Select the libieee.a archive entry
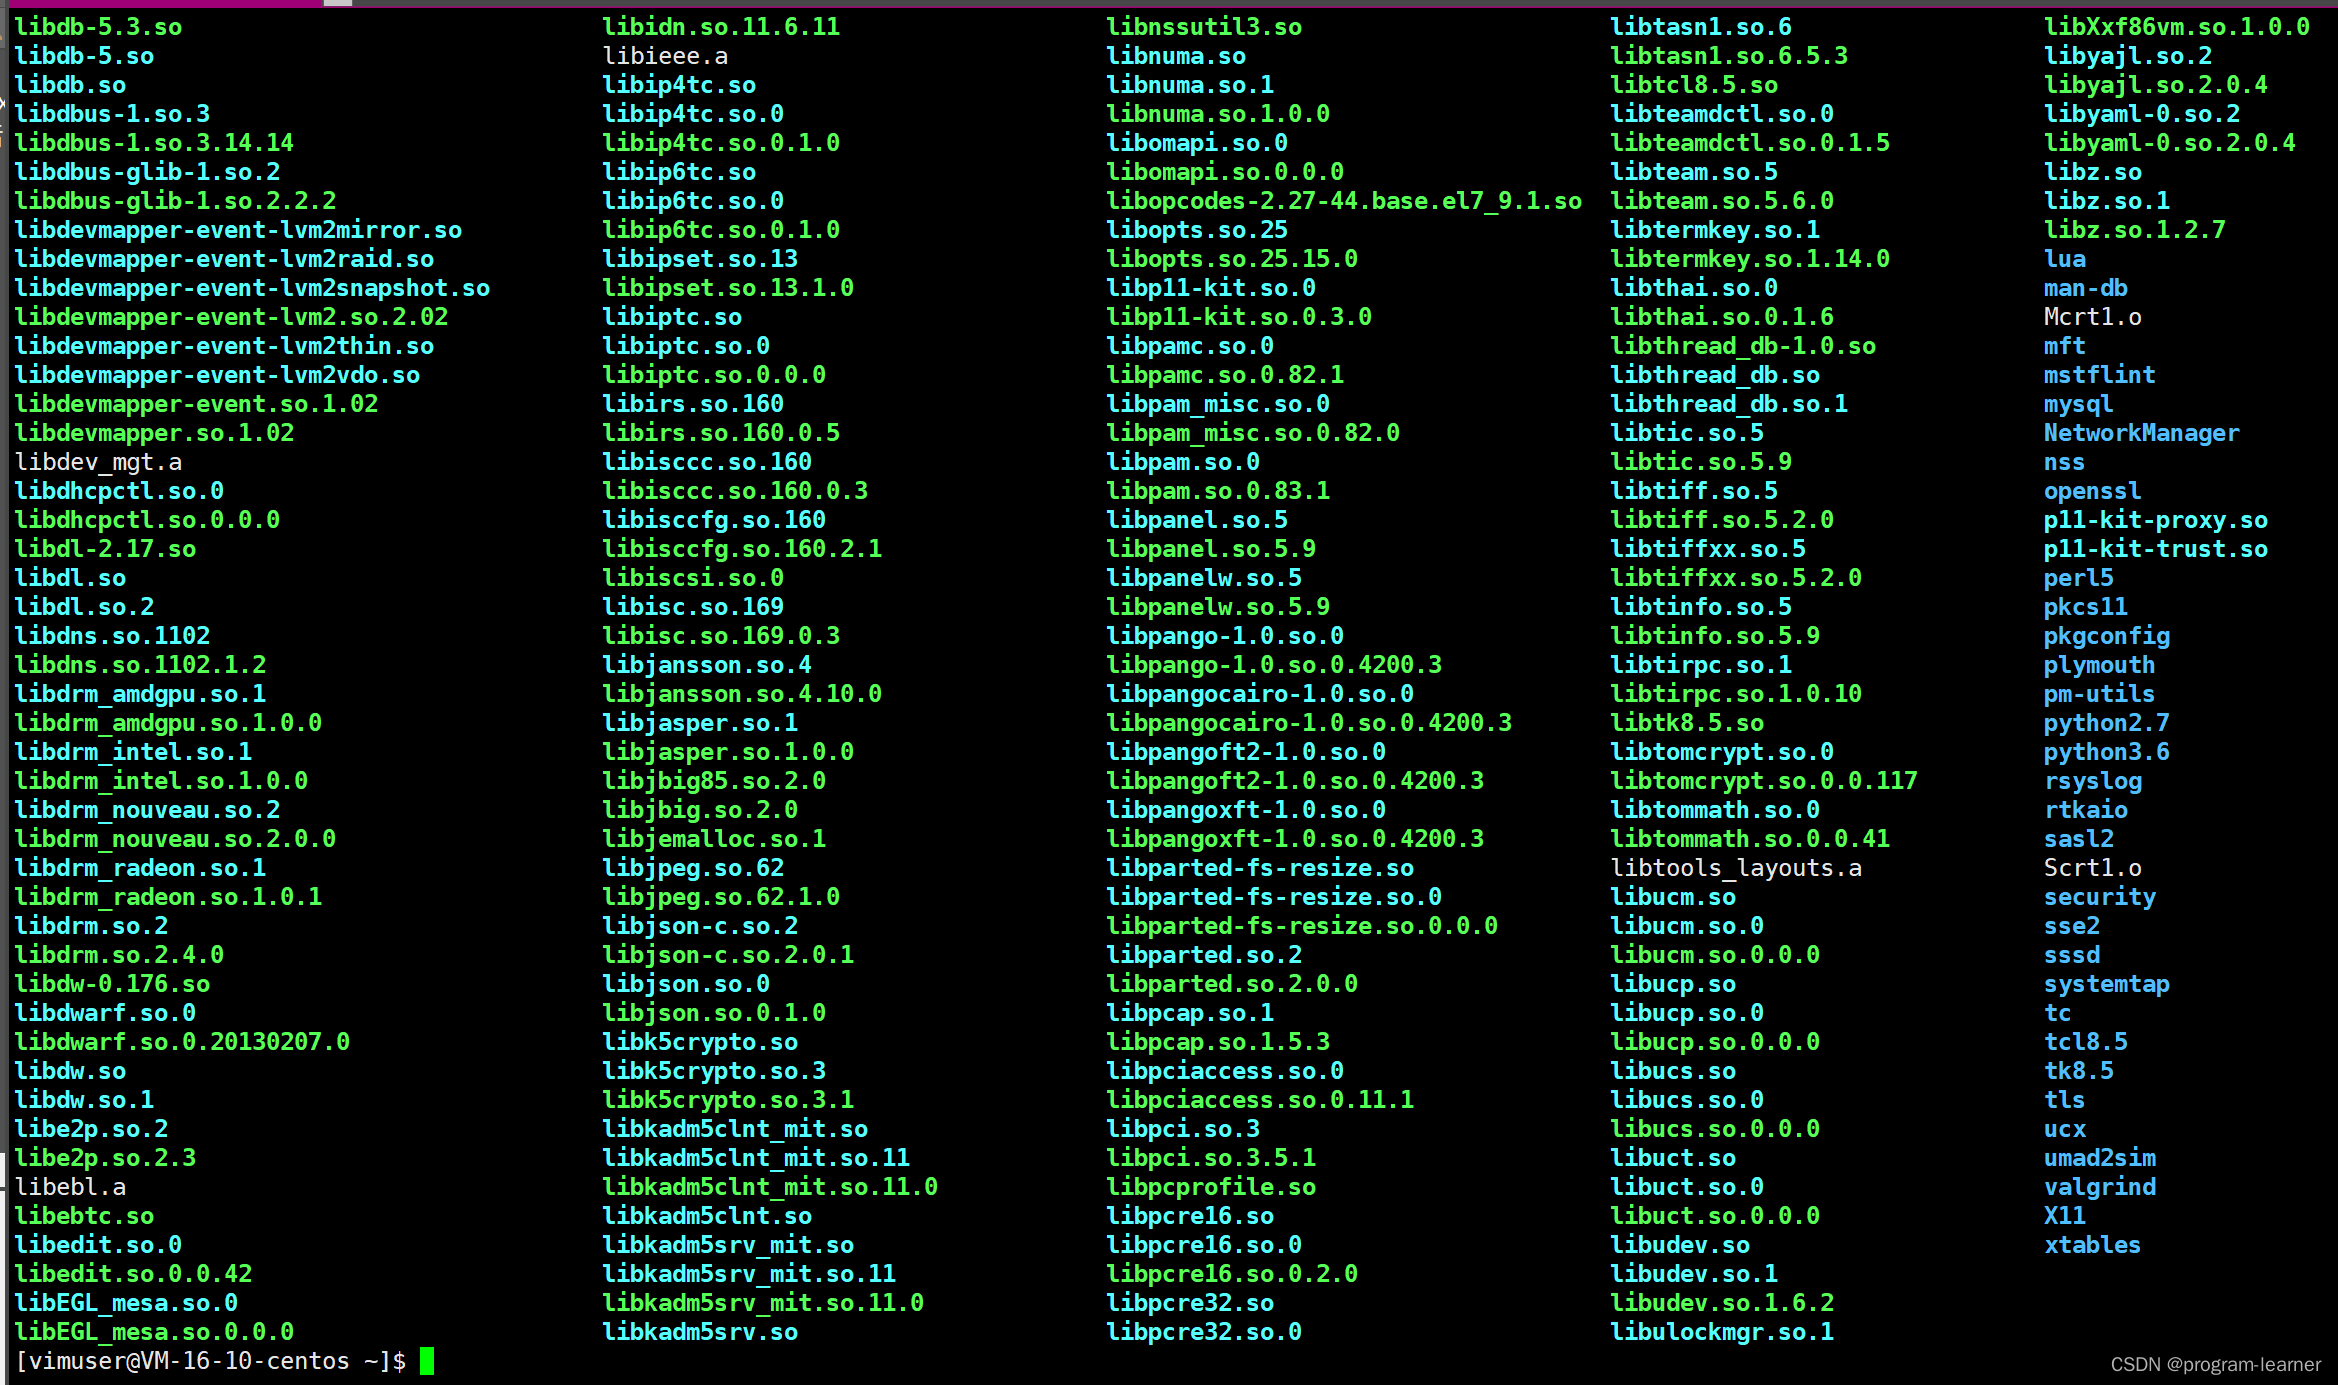The width and height of the screenshot is (2338, 1385). (x=665, y=56)
